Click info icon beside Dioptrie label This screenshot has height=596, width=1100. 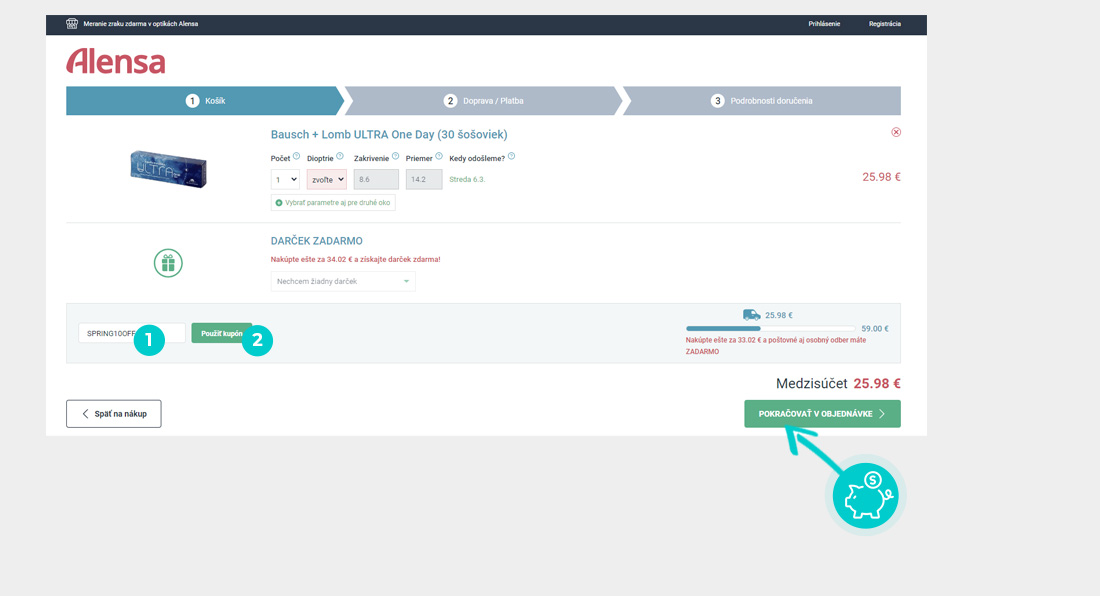point(340,156)
